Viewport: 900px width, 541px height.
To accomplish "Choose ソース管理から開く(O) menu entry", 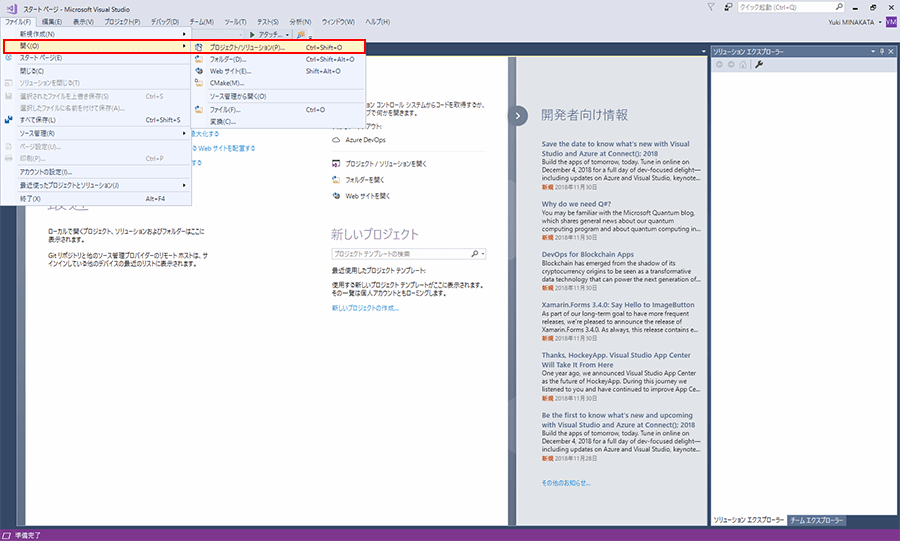I will pyautogui.click(x=278, y=96).
